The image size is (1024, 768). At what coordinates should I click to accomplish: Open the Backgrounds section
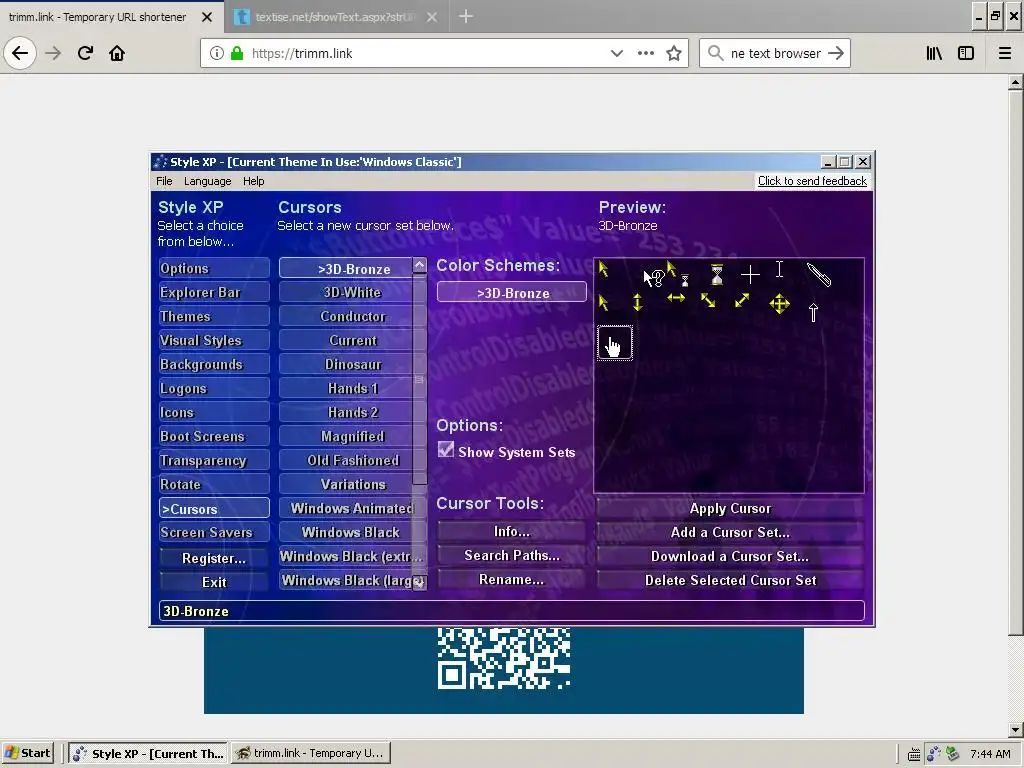214,364
